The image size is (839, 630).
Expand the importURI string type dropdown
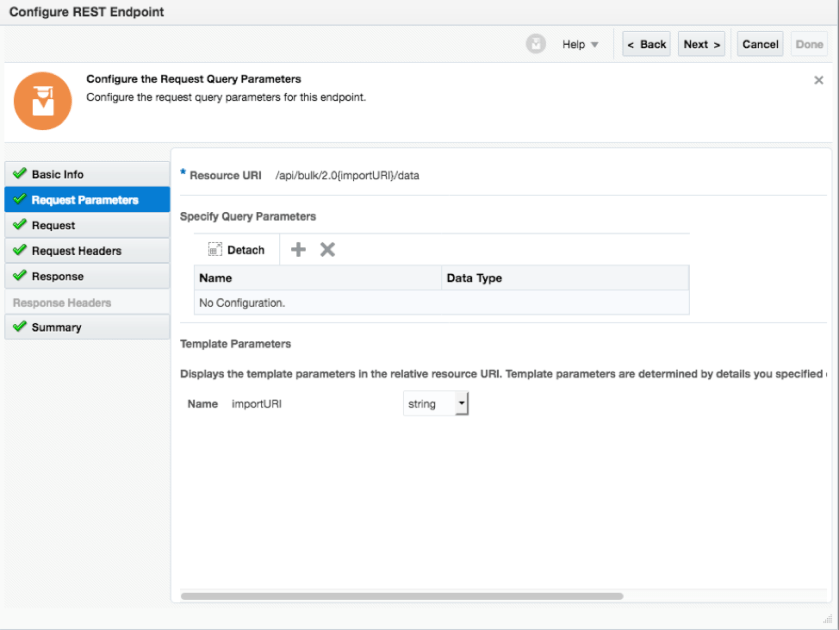(x=460, y=404)
